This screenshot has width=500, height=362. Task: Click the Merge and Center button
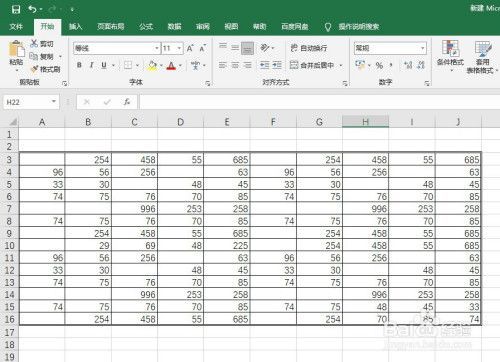[x=312, y=65]
